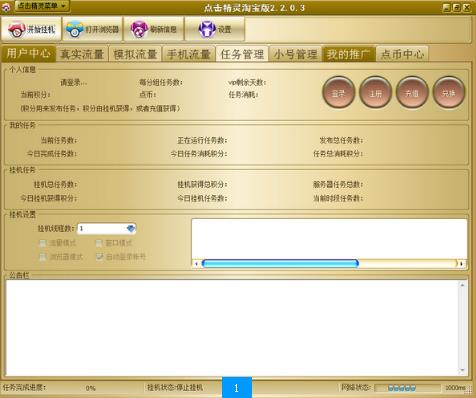
Task: Click the vip剩余天数 label
Action: tap(247, 82)
